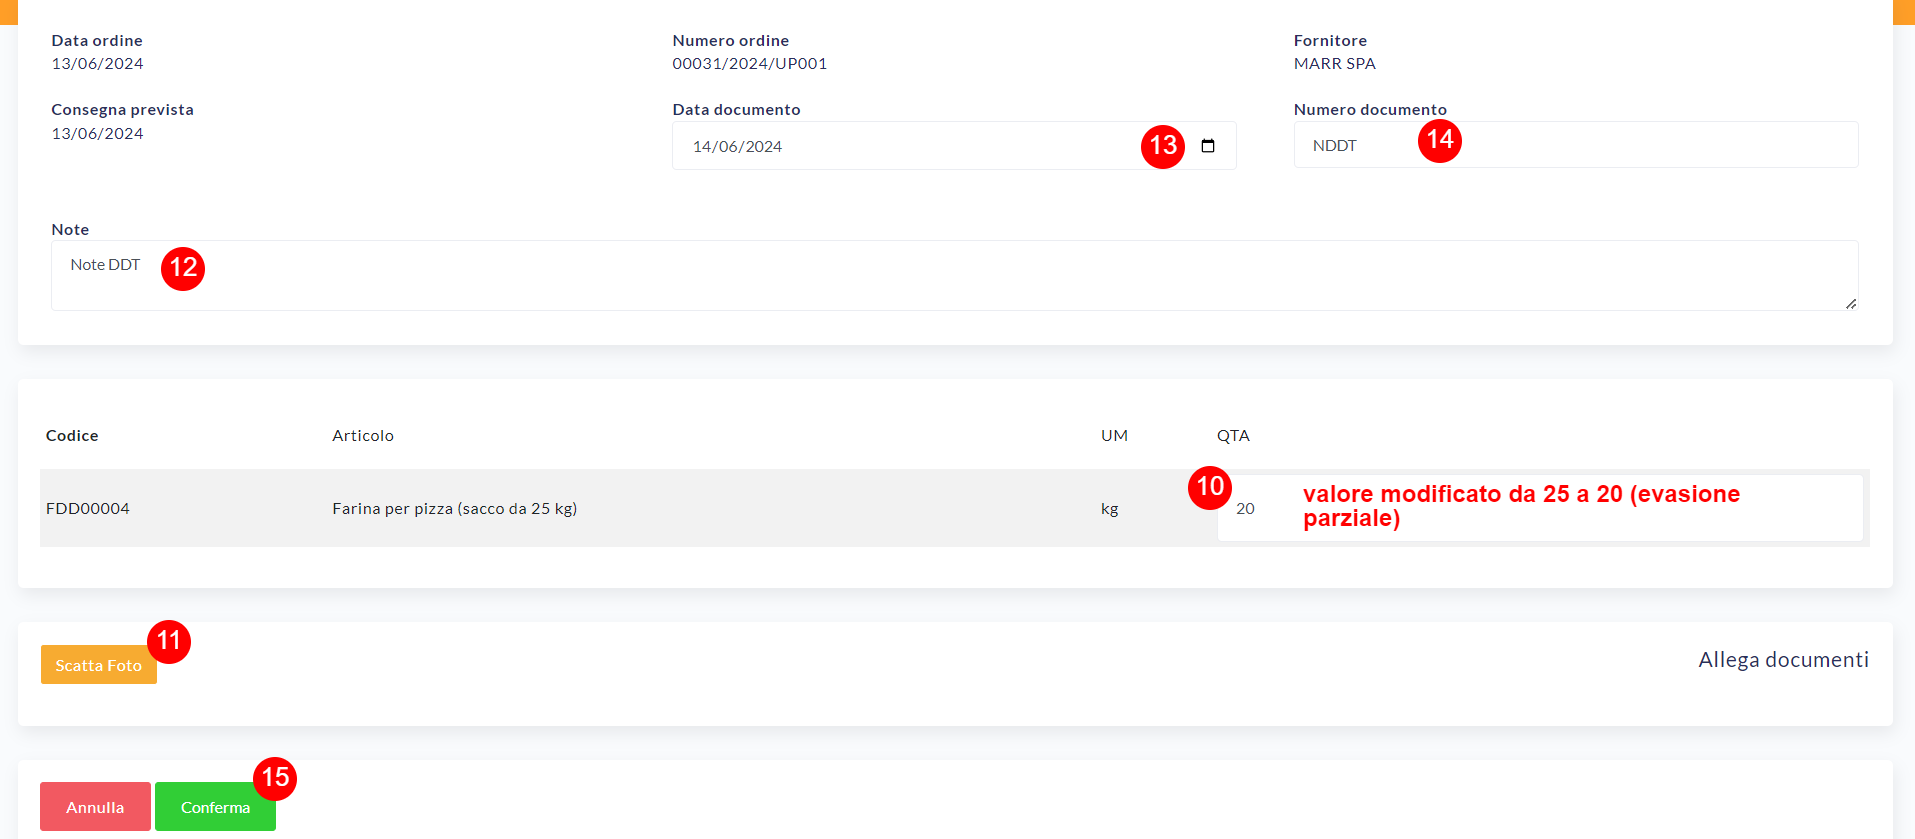Viewport: 1915px width, 839px height.
Task: Click the red badge numbered 13
Action: point(1163,146)
